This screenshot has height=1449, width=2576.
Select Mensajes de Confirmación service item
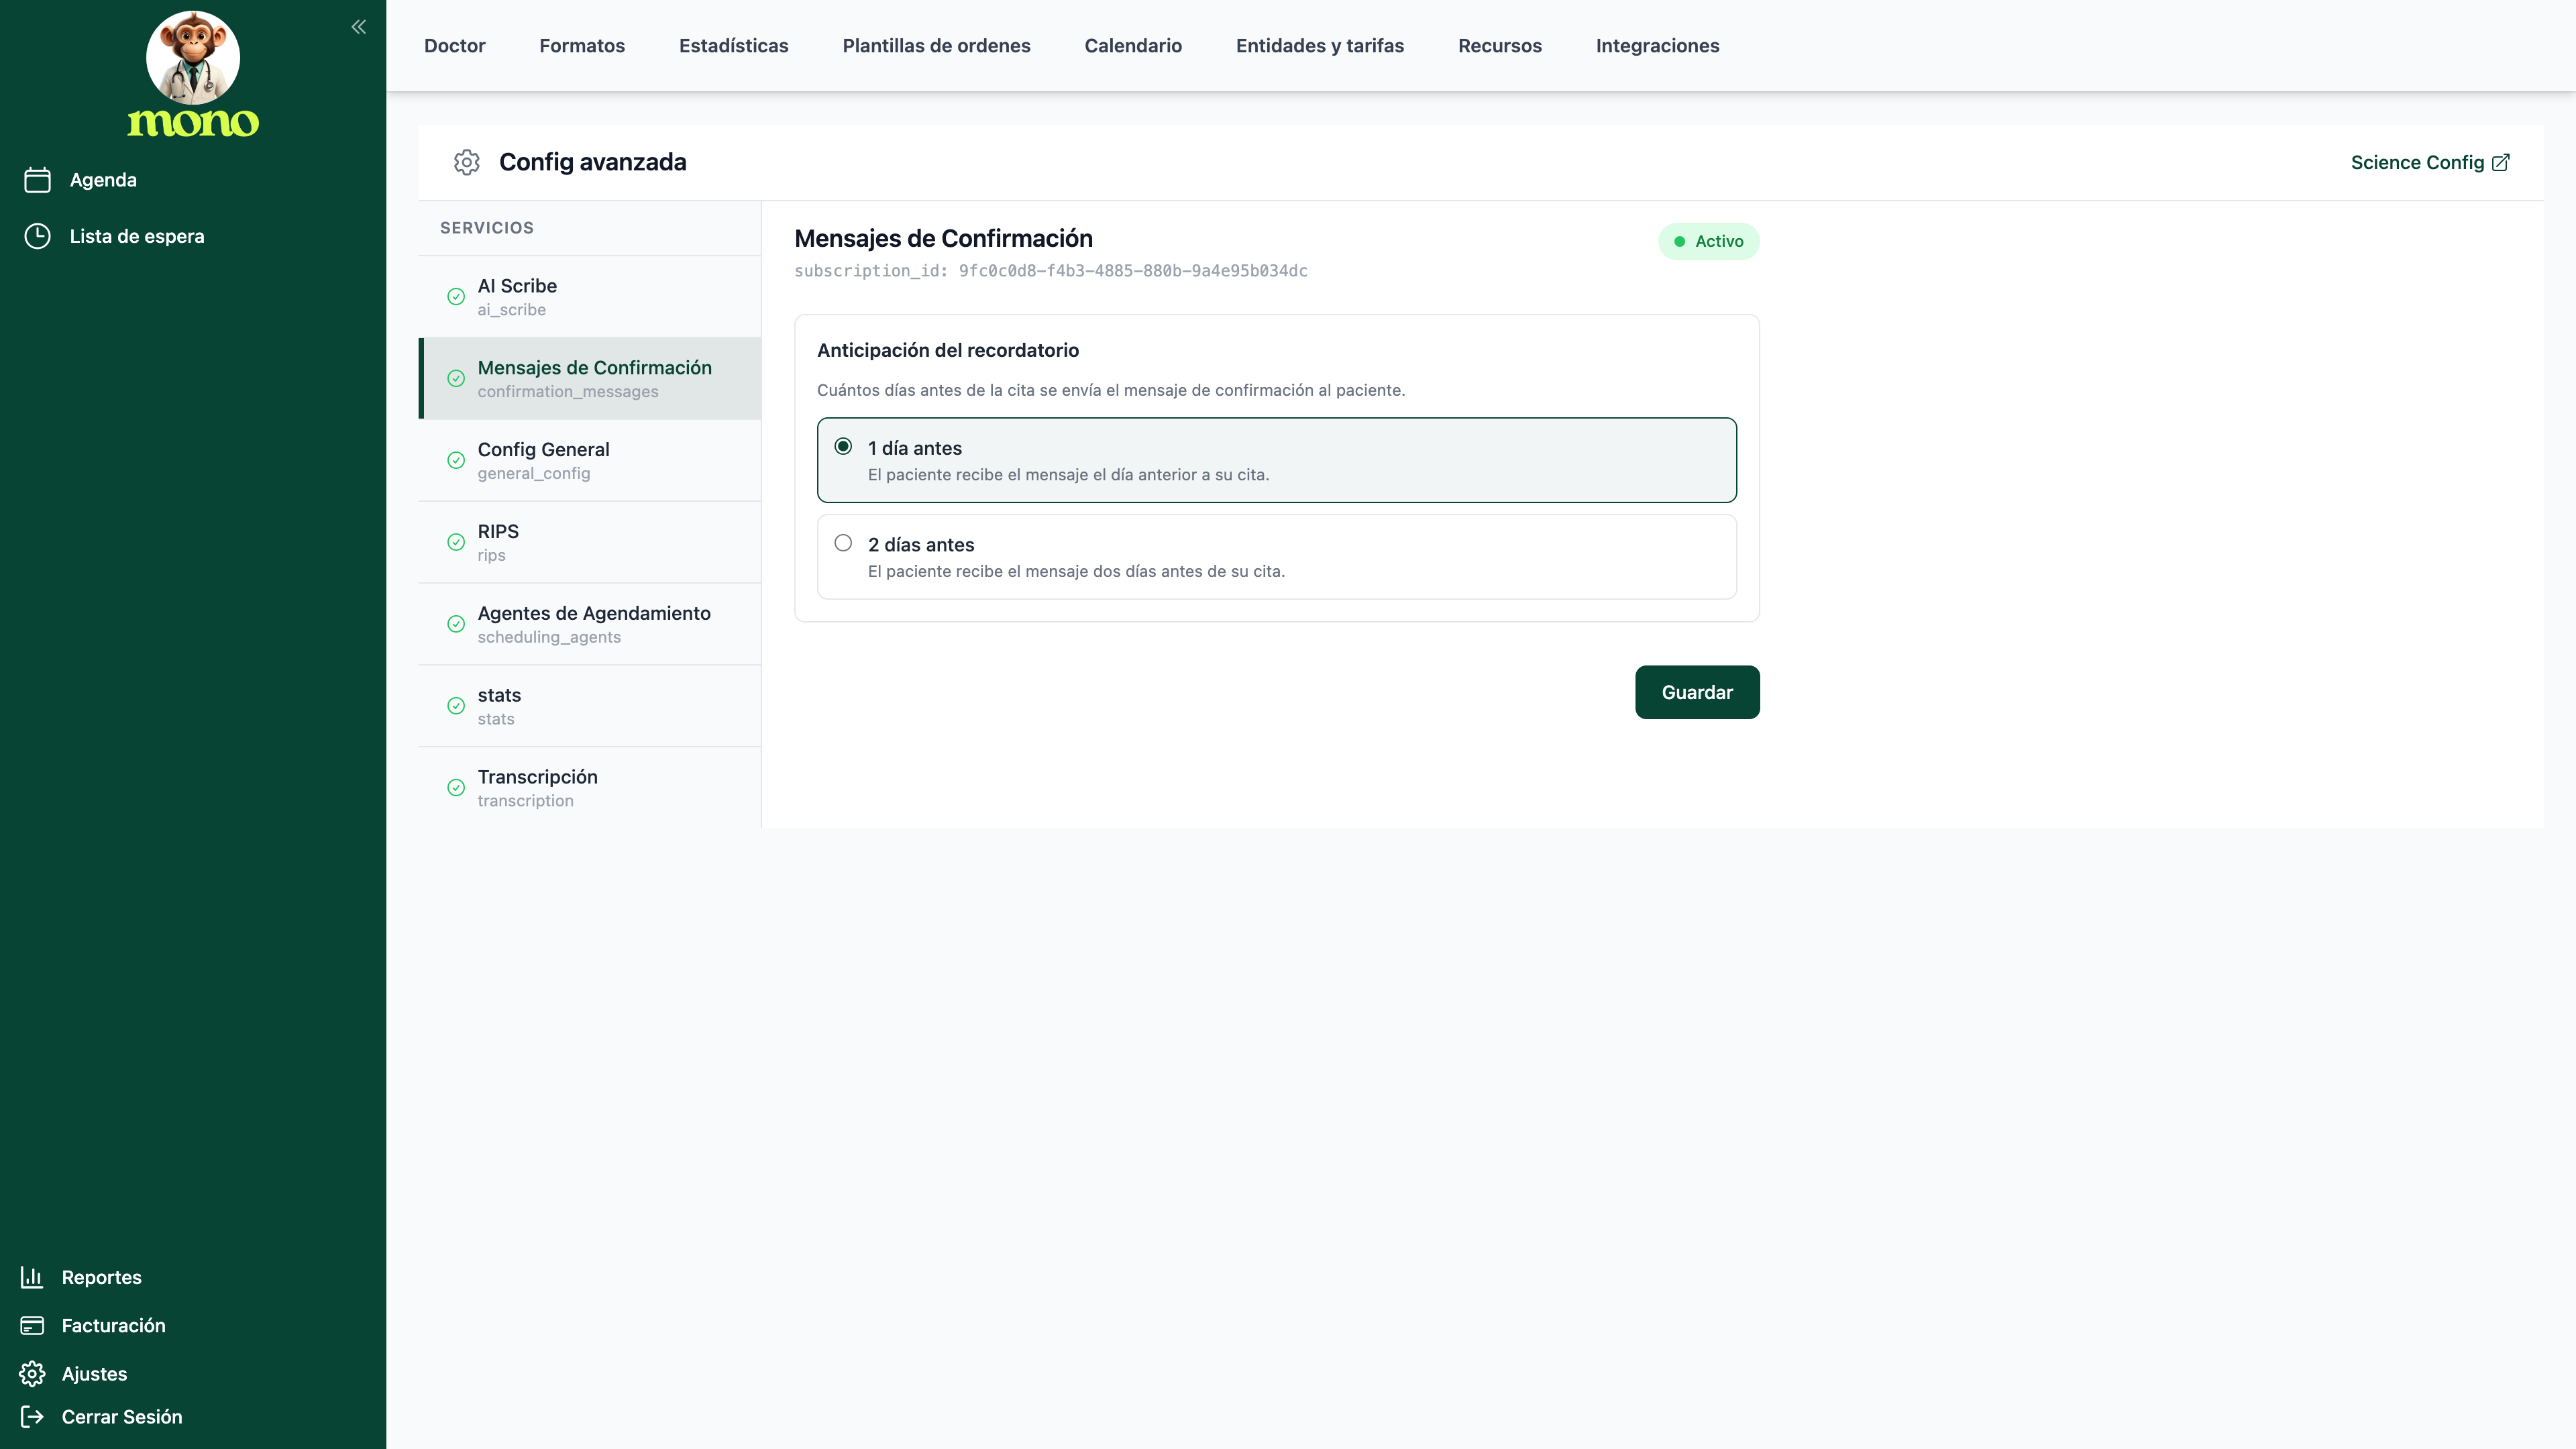(589, 379)
